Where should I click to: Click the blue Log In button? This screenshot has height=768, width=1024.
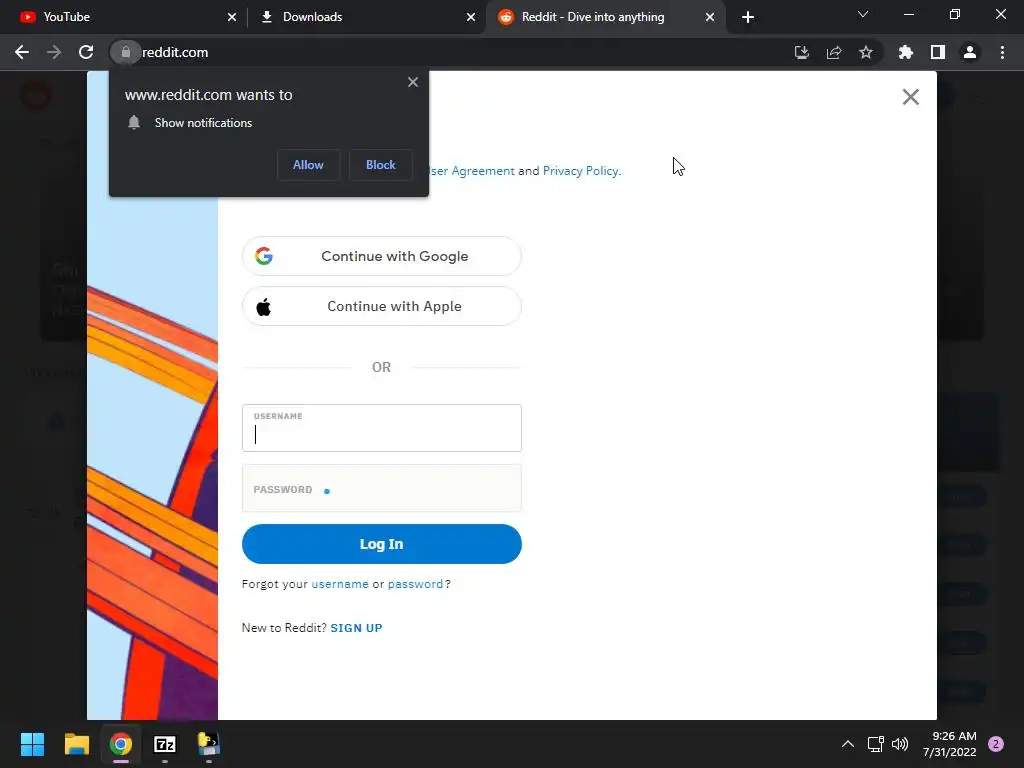click(x=381, y=544)
